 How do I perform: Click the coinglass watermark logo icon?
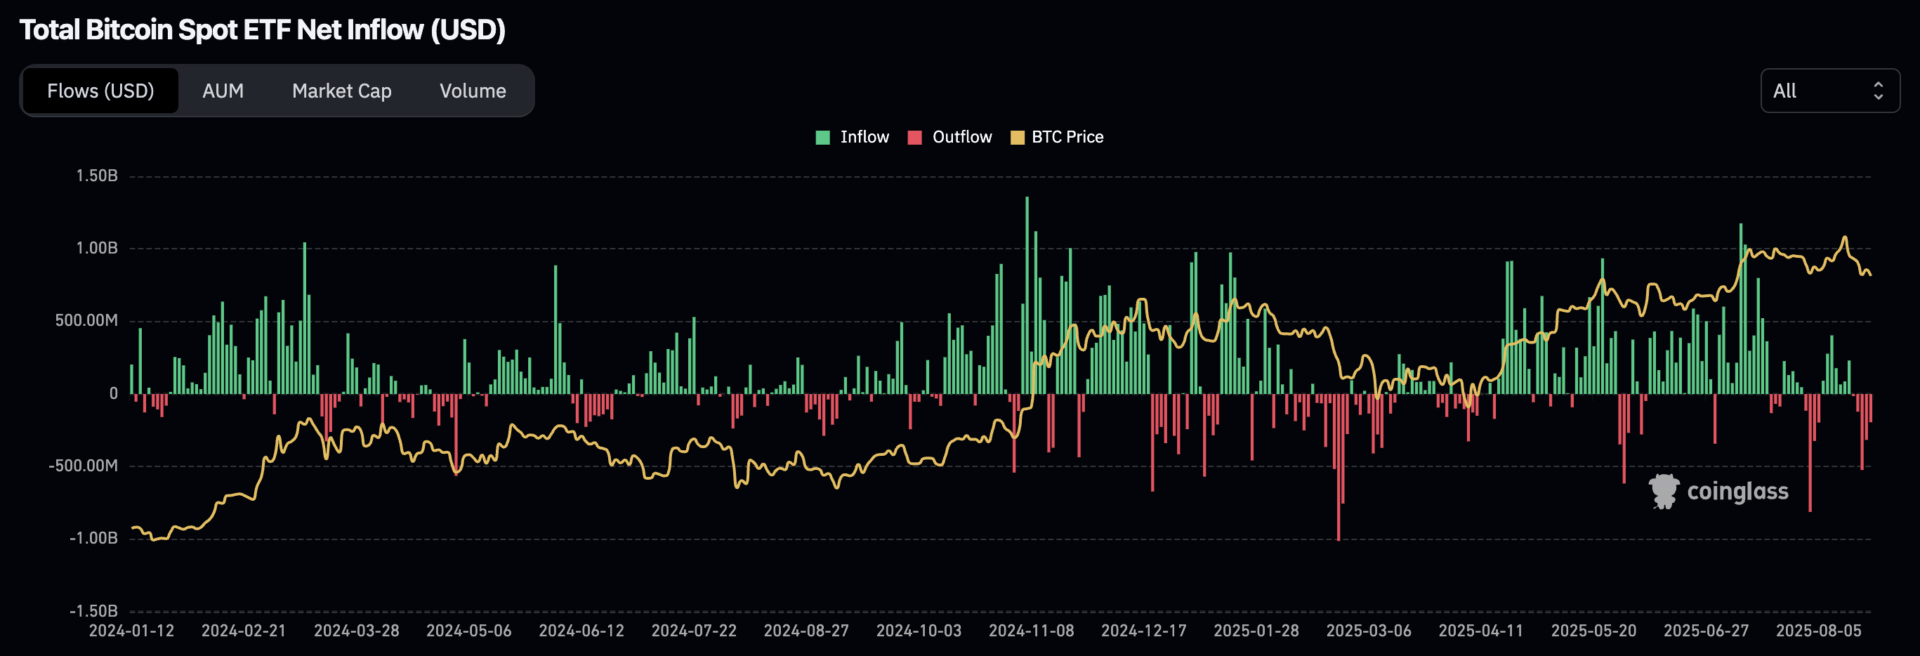point(1664,491)
